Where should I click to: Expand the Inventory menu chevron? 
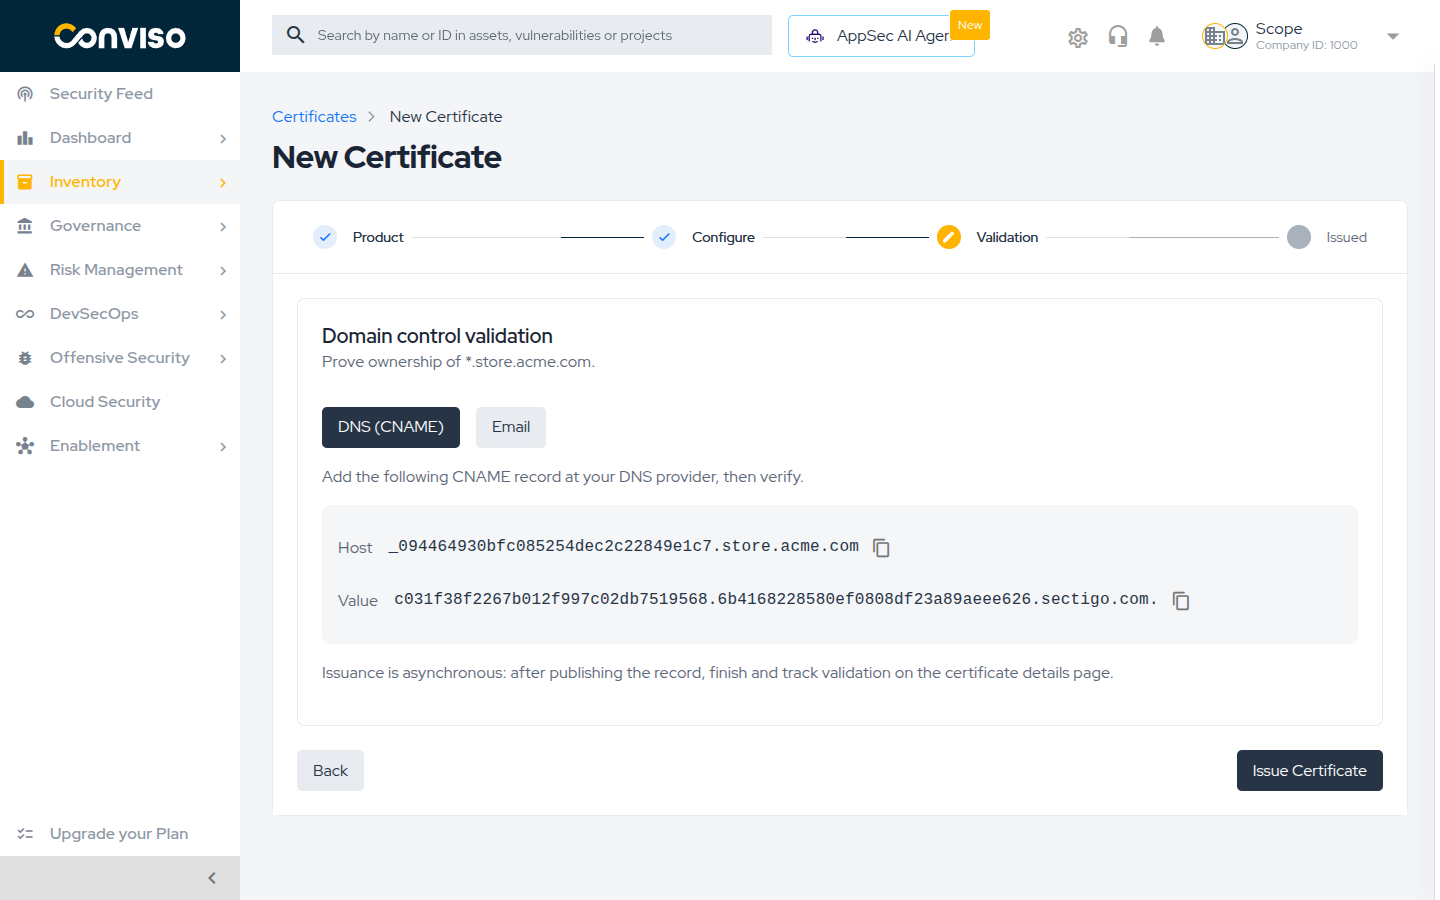pos(223,183)
